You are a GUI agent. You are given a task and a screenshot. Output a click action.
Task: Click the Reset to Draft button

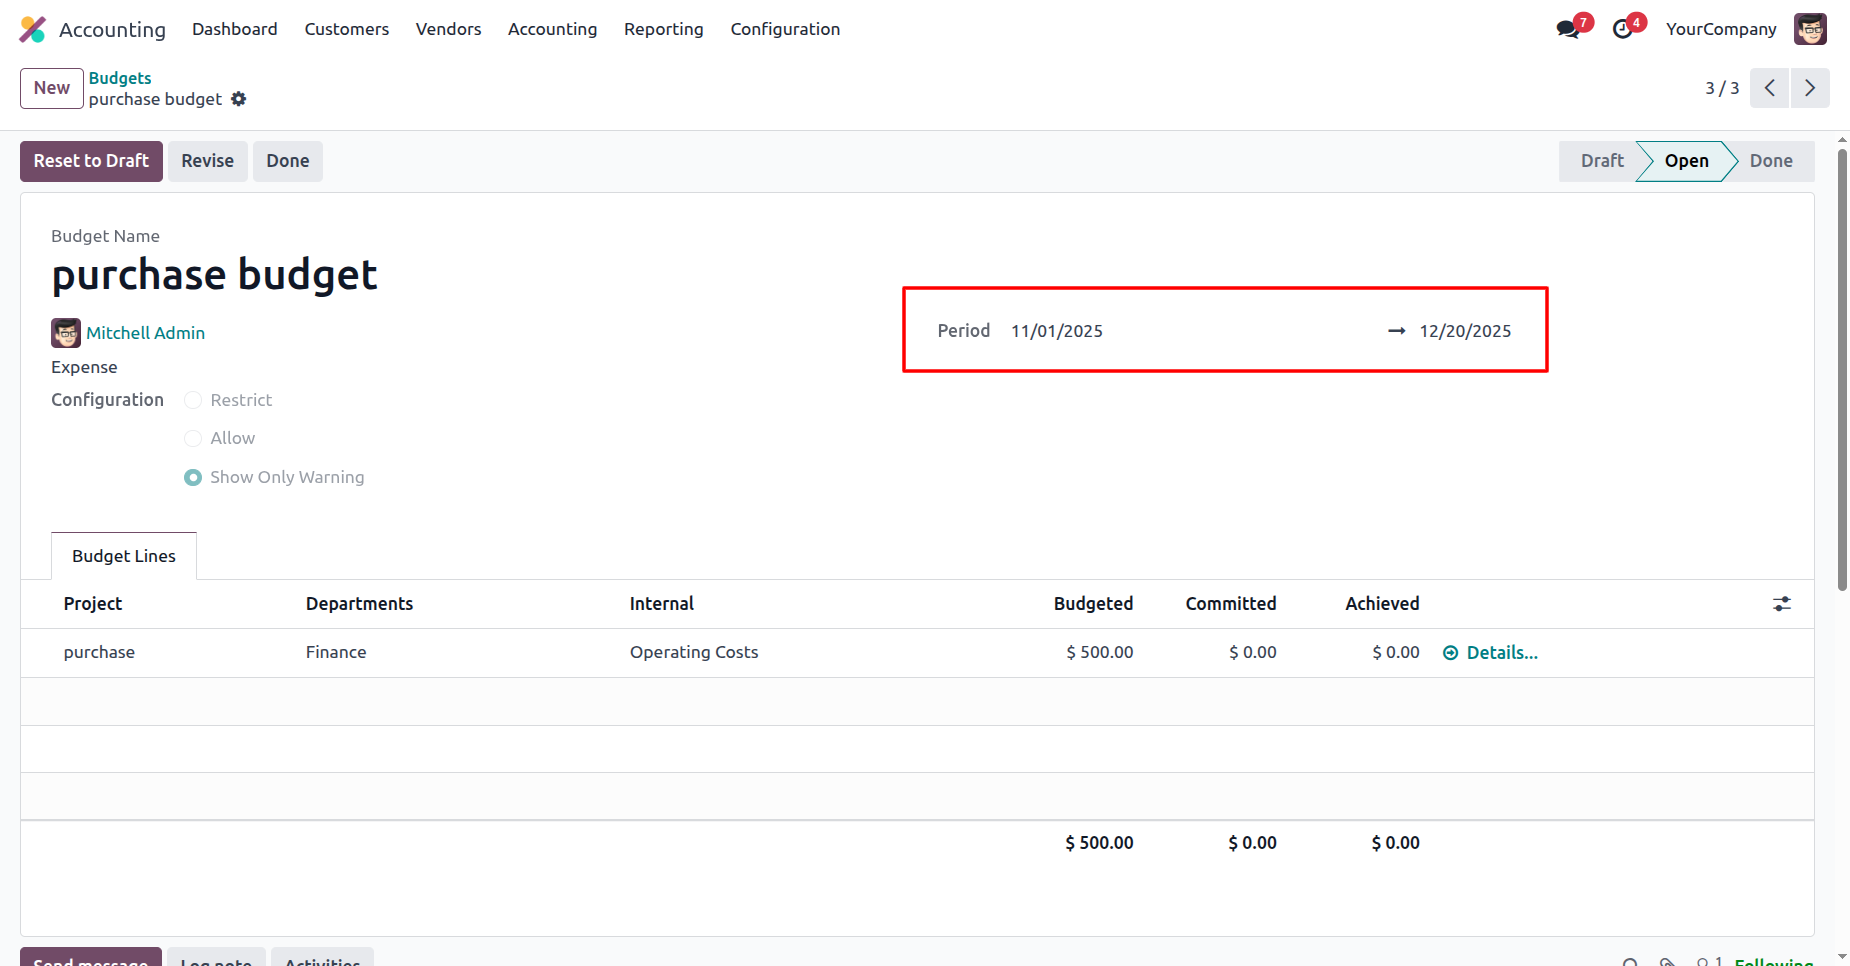pyautogui.click(x=91, y=161)
